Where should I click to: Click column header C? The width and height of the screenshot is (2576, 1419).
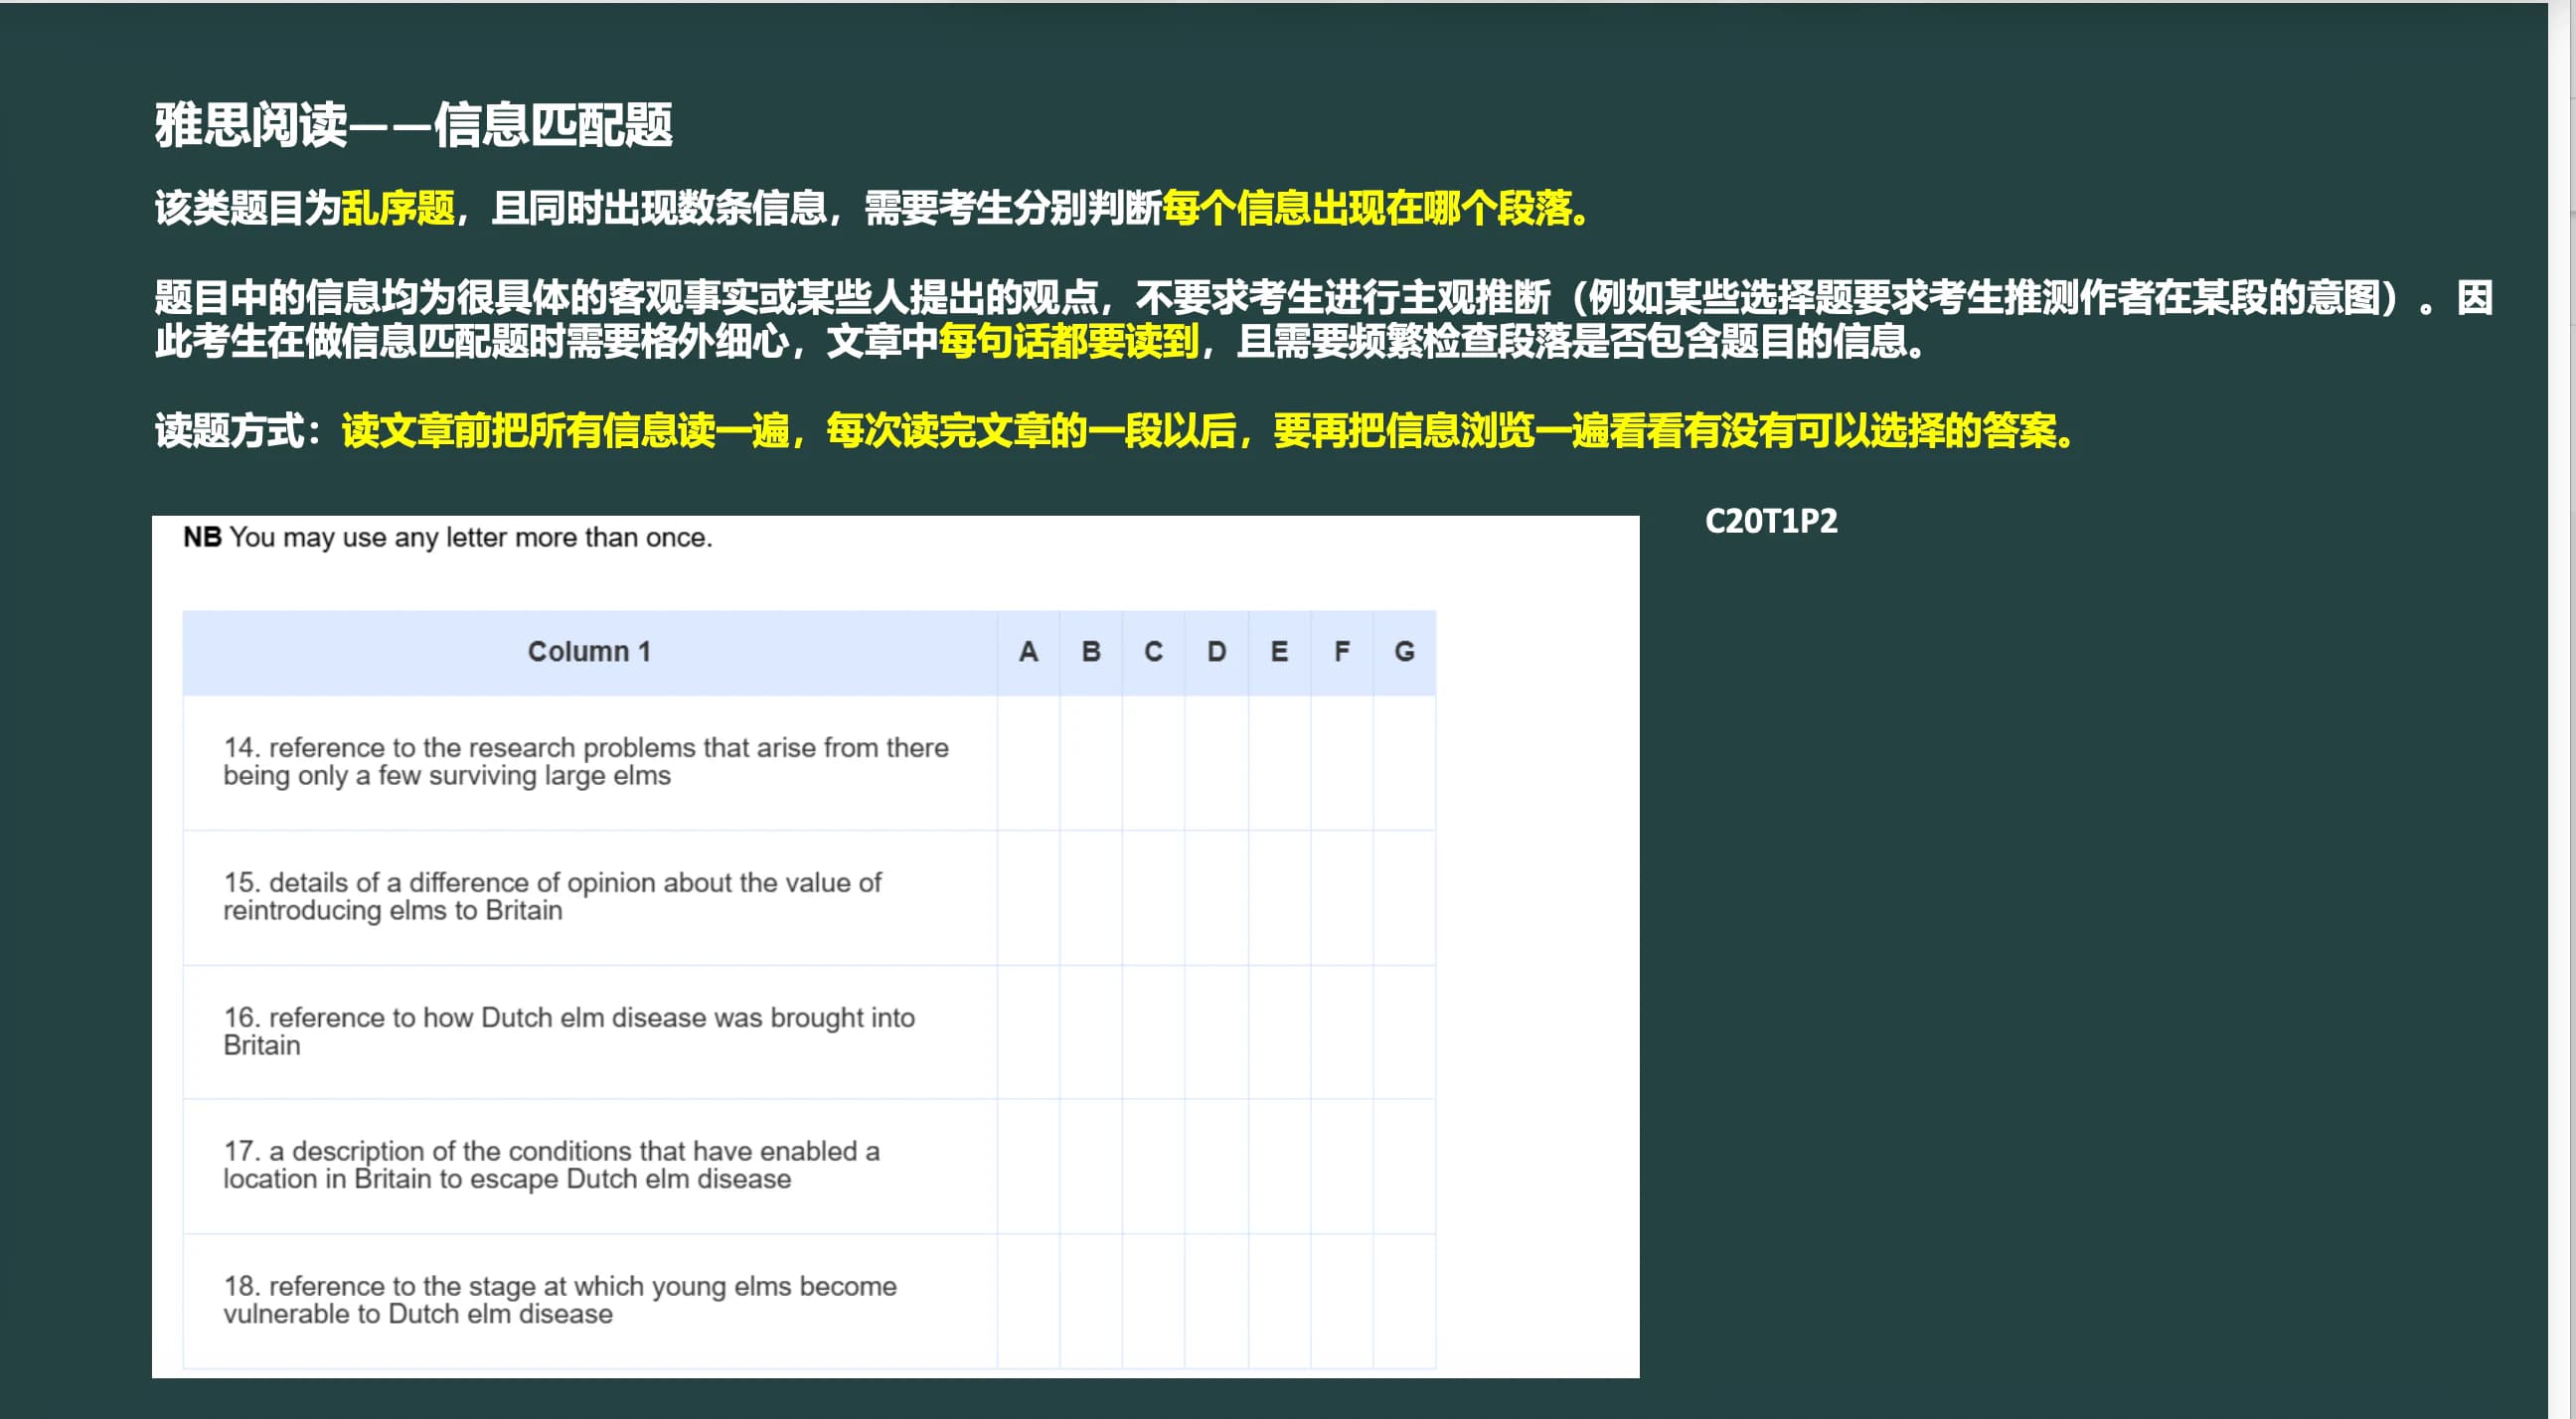click(x=1153, y=652)
